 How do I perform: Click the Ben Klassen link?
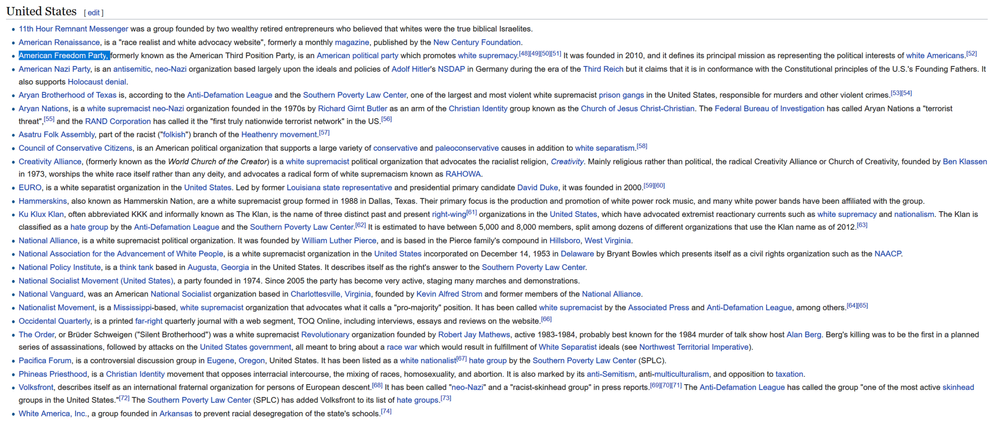coord(965,161)
